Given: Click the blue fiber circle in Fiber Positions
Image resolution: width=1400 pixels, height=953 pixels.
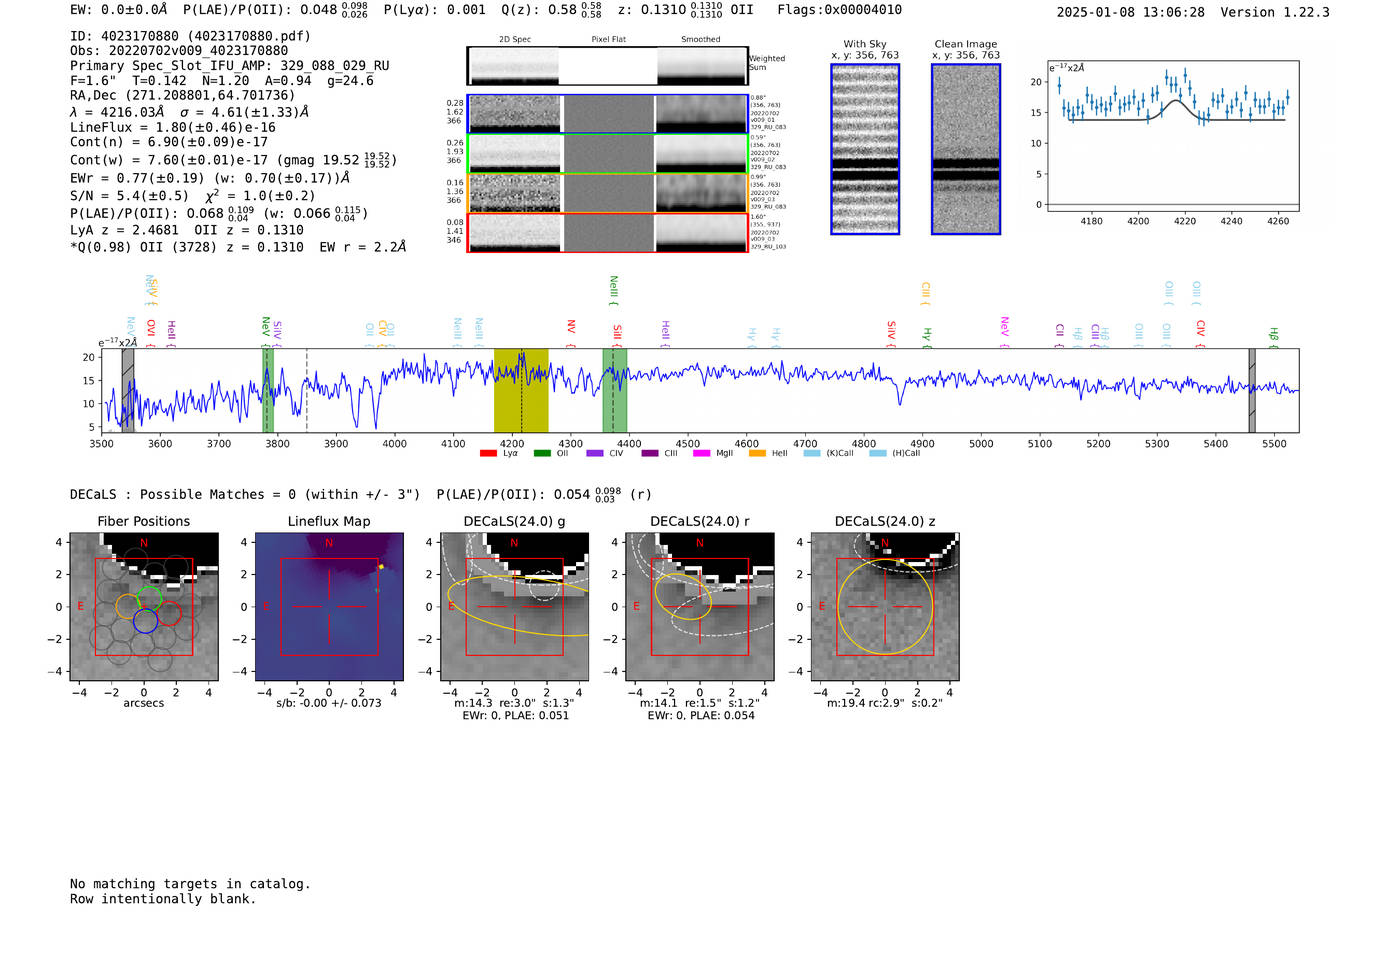Looking at the screenshot, I should pos(145,621).
